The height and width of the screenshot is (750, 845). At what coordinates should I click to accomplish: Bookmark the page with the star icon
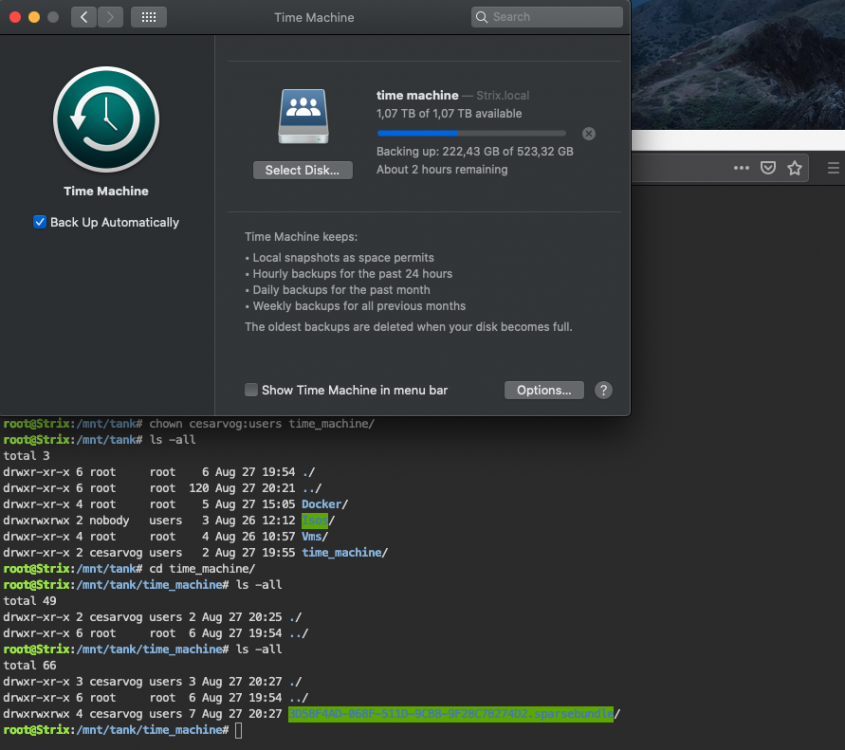(794, 168)
